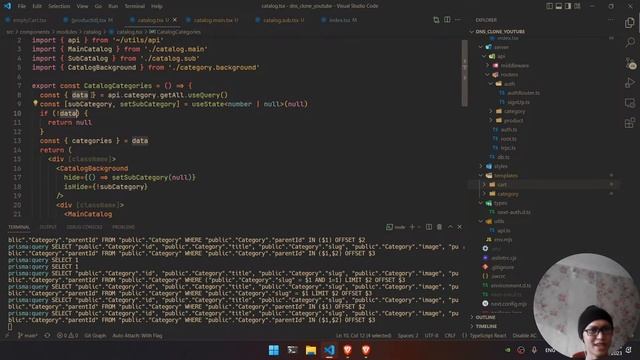Click the editor minimap scrollbar slider

tap(464, 73)
